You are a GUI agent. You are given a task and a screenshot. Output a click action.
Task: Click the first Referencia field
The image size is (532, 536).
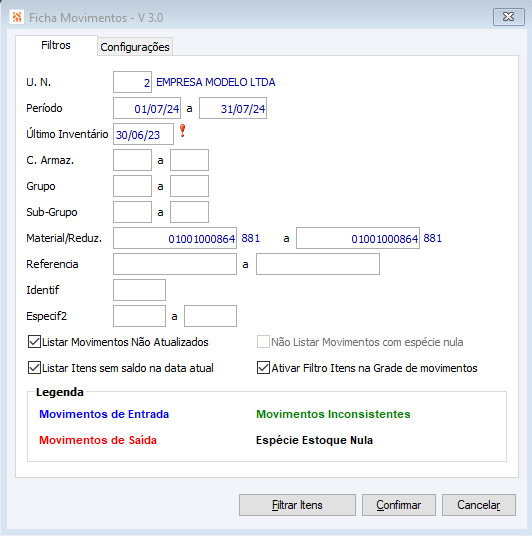[x=175, y=264]
